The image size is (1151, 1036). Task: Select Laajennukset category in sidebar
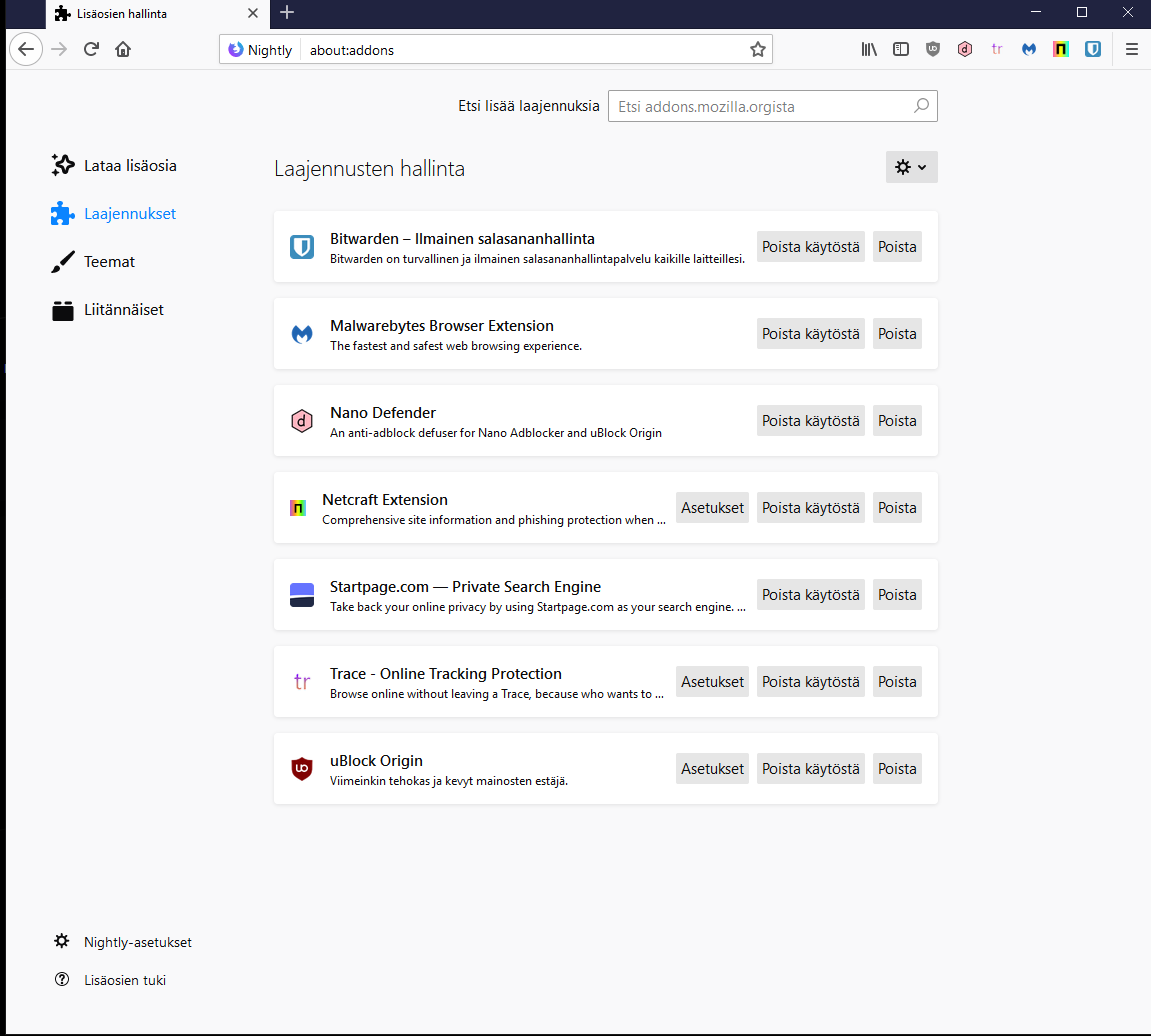click(115, 214)
